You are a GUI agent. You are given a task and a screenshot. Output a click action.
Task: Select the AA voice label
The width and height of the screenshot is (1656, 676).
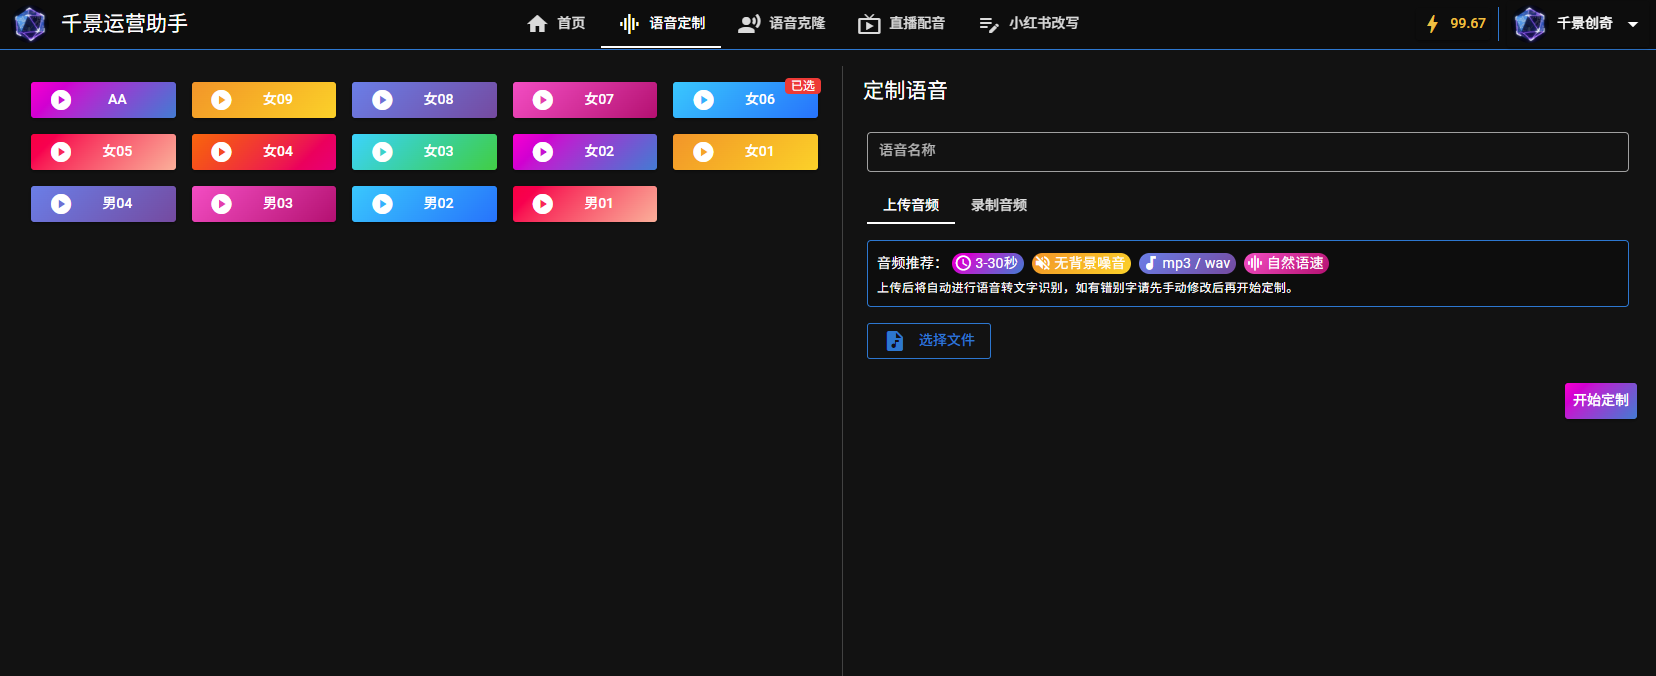click(117, 100)
